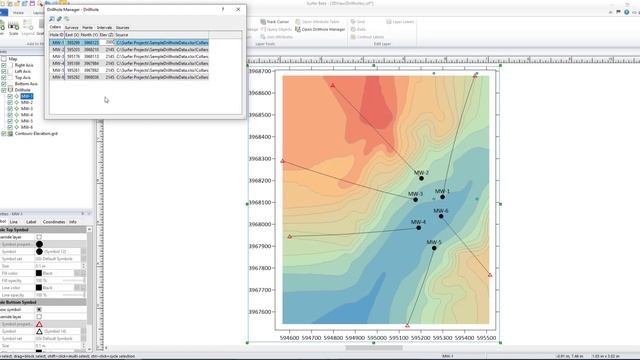Toggle visibility checkbox for Left Axis
Image resolution: width=640 pixels, height=360 pixels.
tap(4, 71)
